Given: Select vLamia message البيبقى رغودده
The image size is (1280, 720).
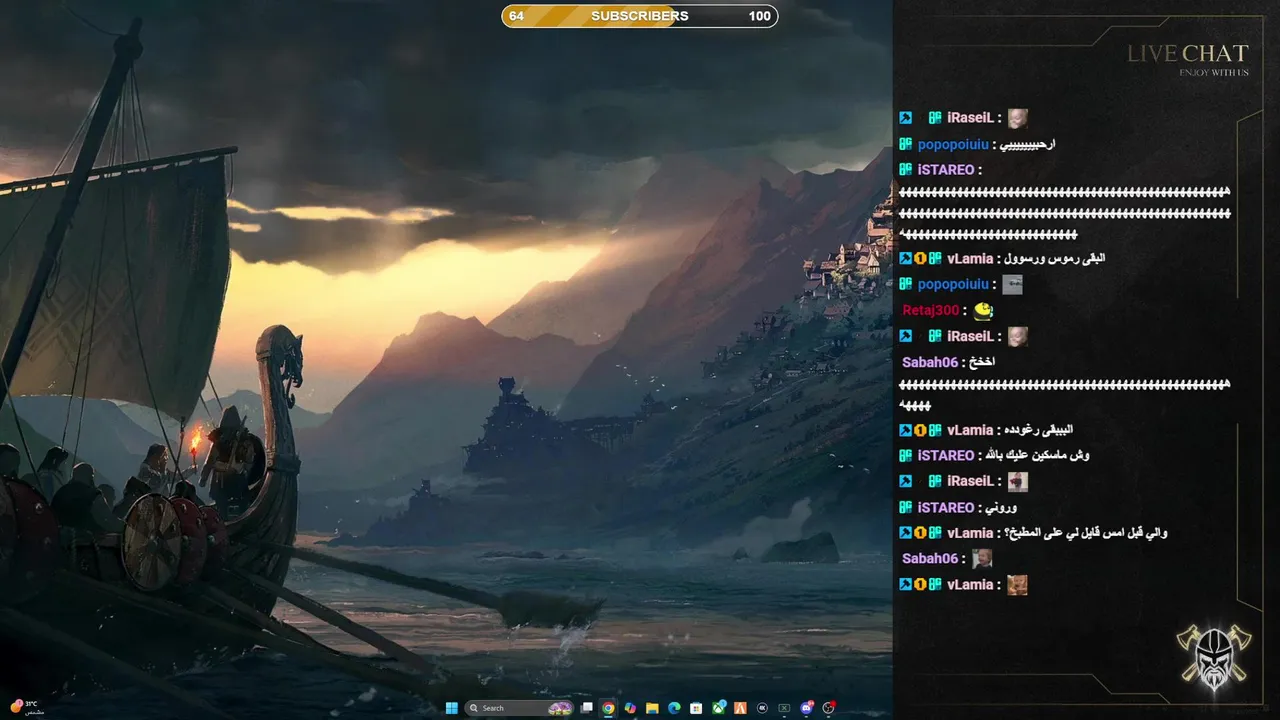Looking at the screenshot, I should point(986,430).
